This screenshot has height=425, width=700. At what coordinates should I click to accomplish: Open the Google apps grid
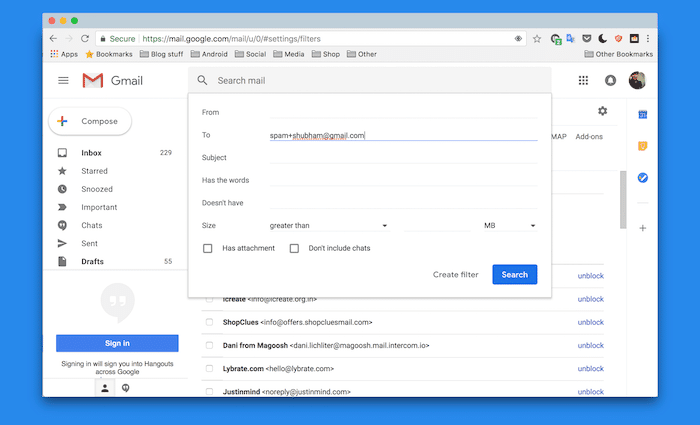583,80
